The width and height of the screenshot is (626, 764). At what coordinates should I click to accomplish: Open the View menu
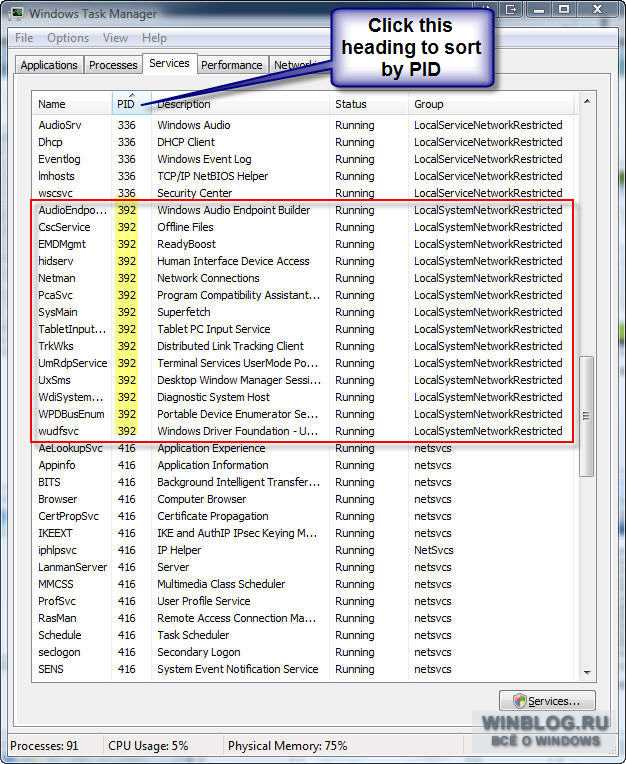click(x=115, y=38)
